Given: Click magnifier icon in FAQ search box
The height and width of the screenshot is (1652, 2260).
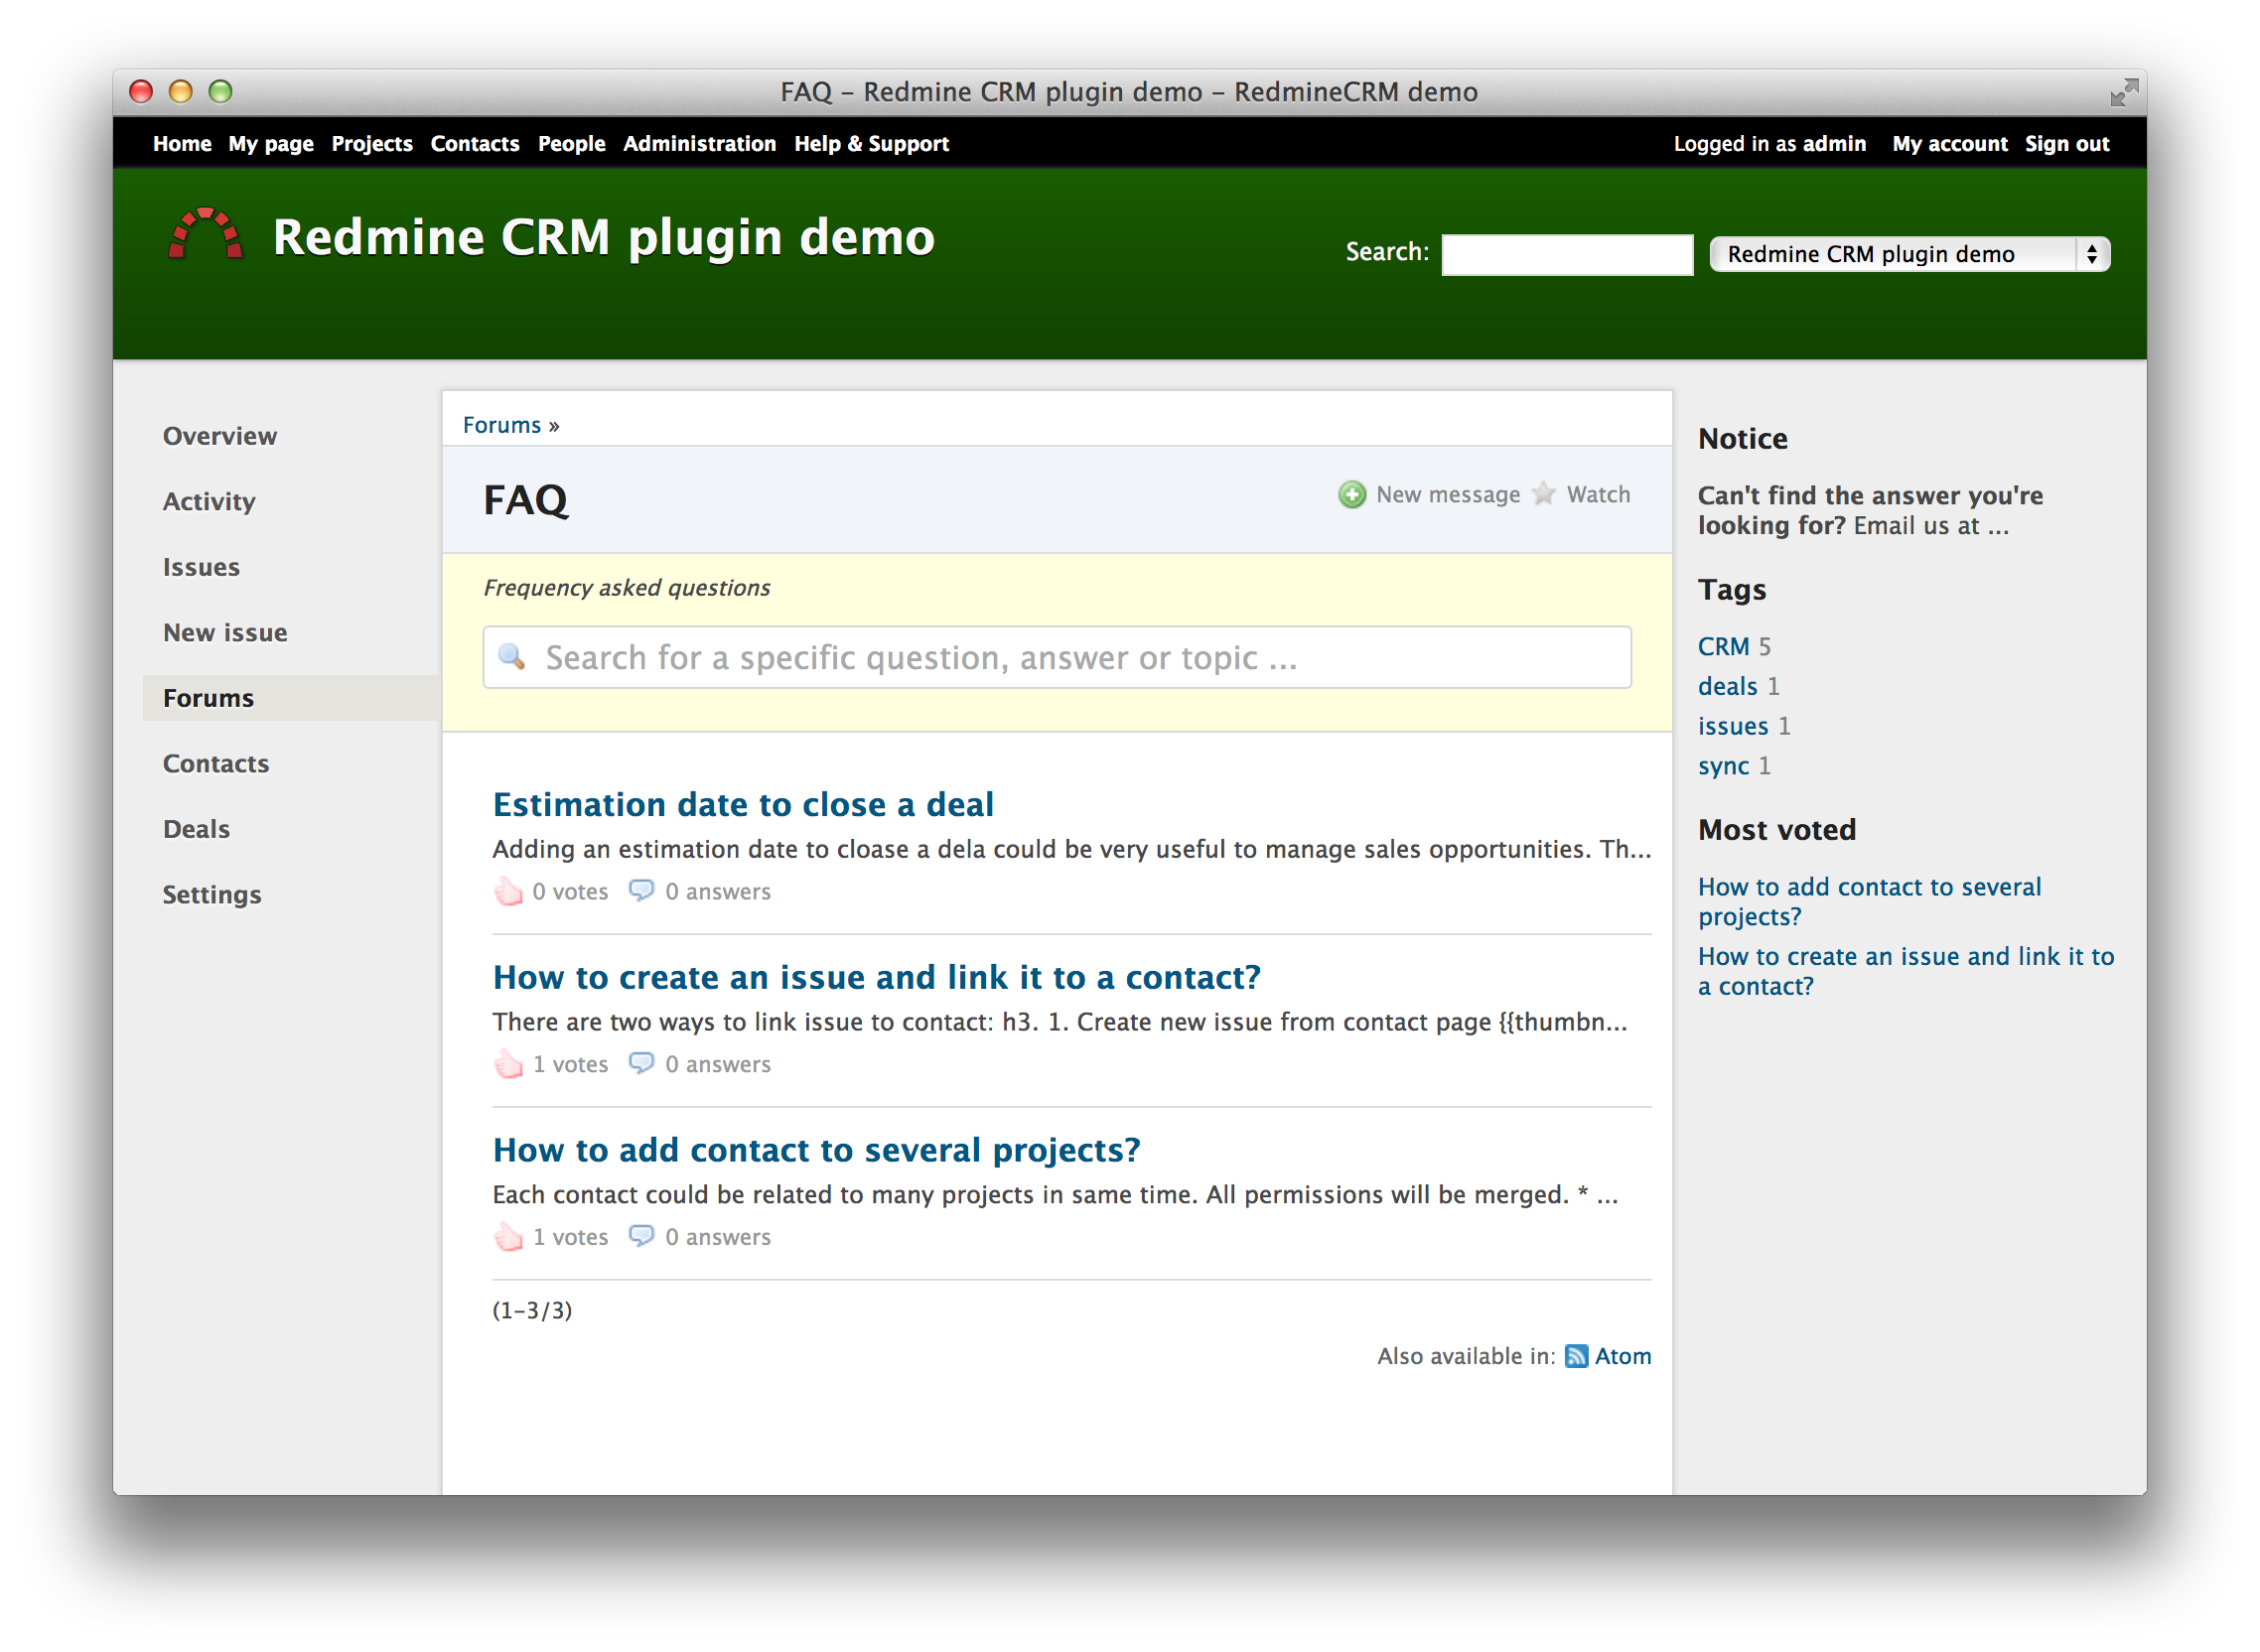Looking at the screenshot, I should click(512, 657).
